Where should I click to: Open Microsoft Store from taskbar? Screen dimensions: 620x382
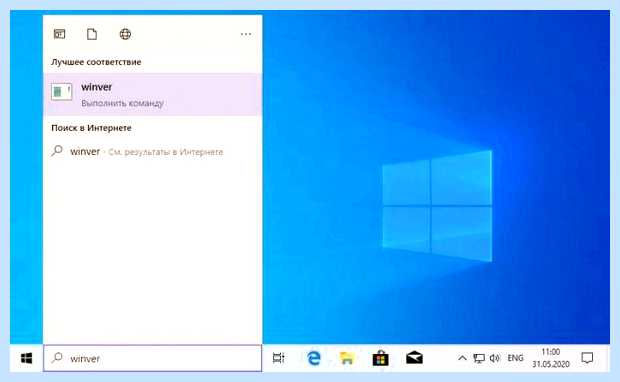pos(380,358)
